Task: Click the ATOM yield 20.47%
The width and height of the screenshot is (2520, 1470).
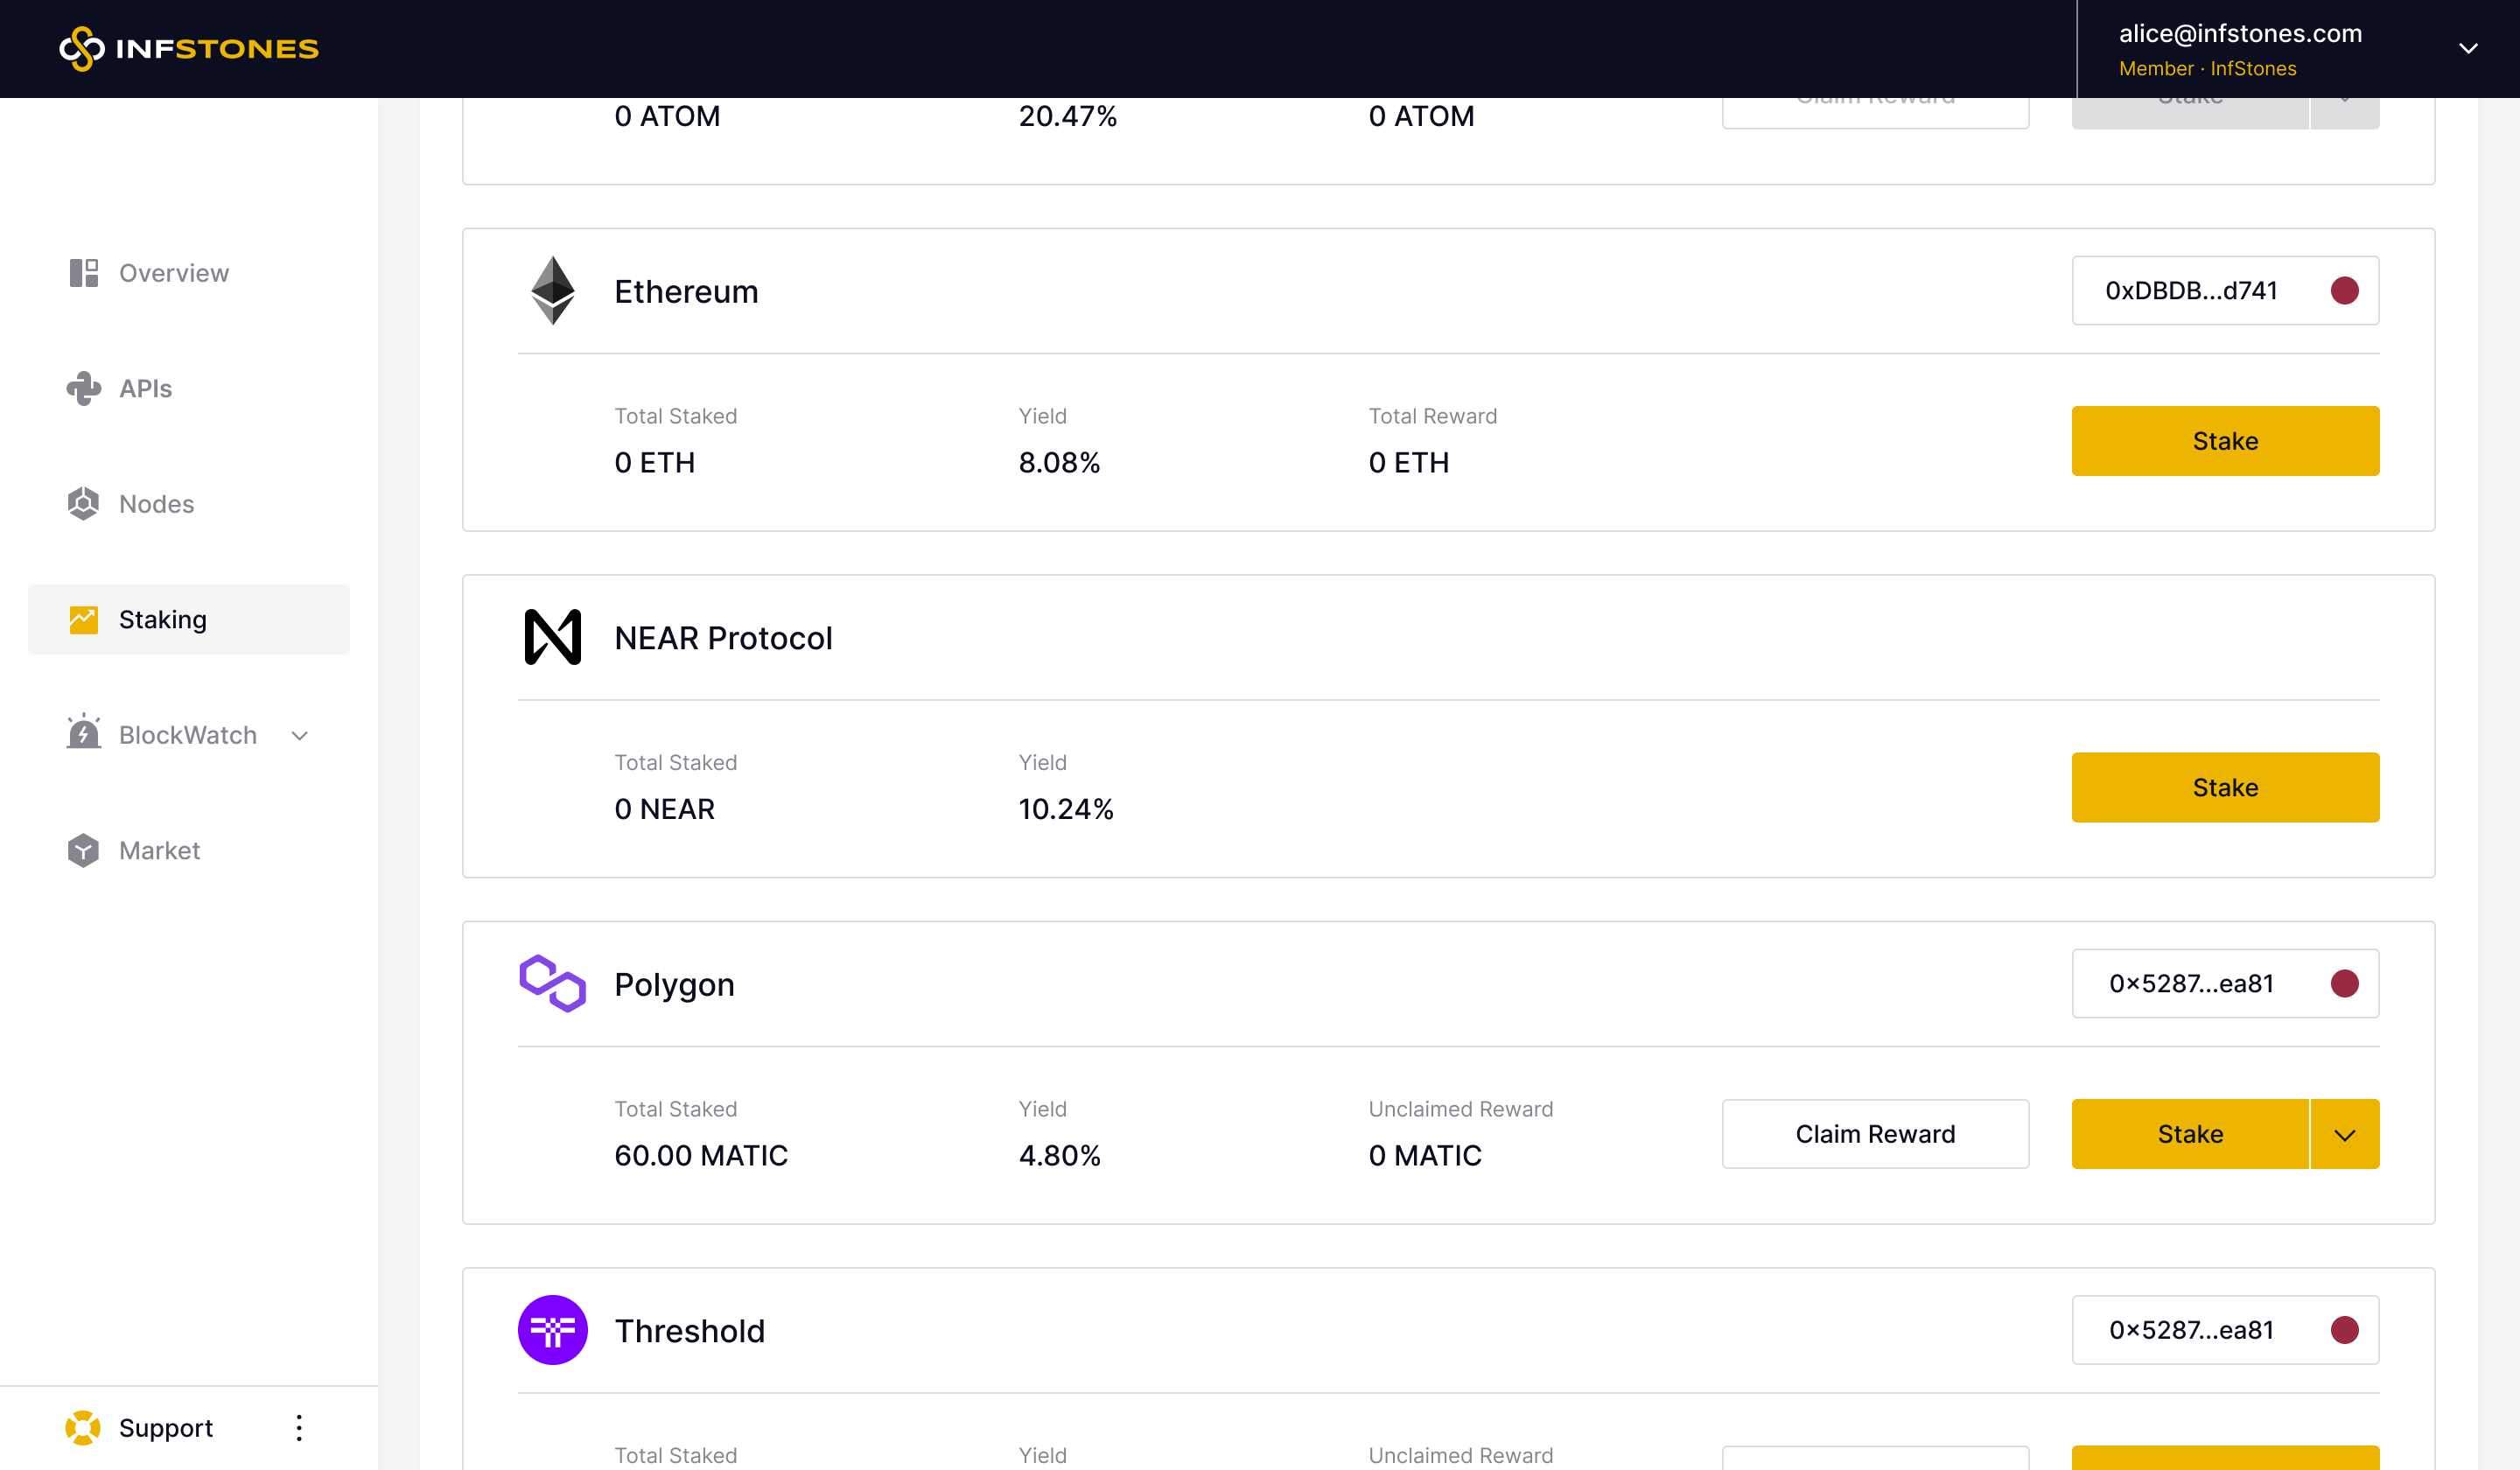Action: 1067,116
